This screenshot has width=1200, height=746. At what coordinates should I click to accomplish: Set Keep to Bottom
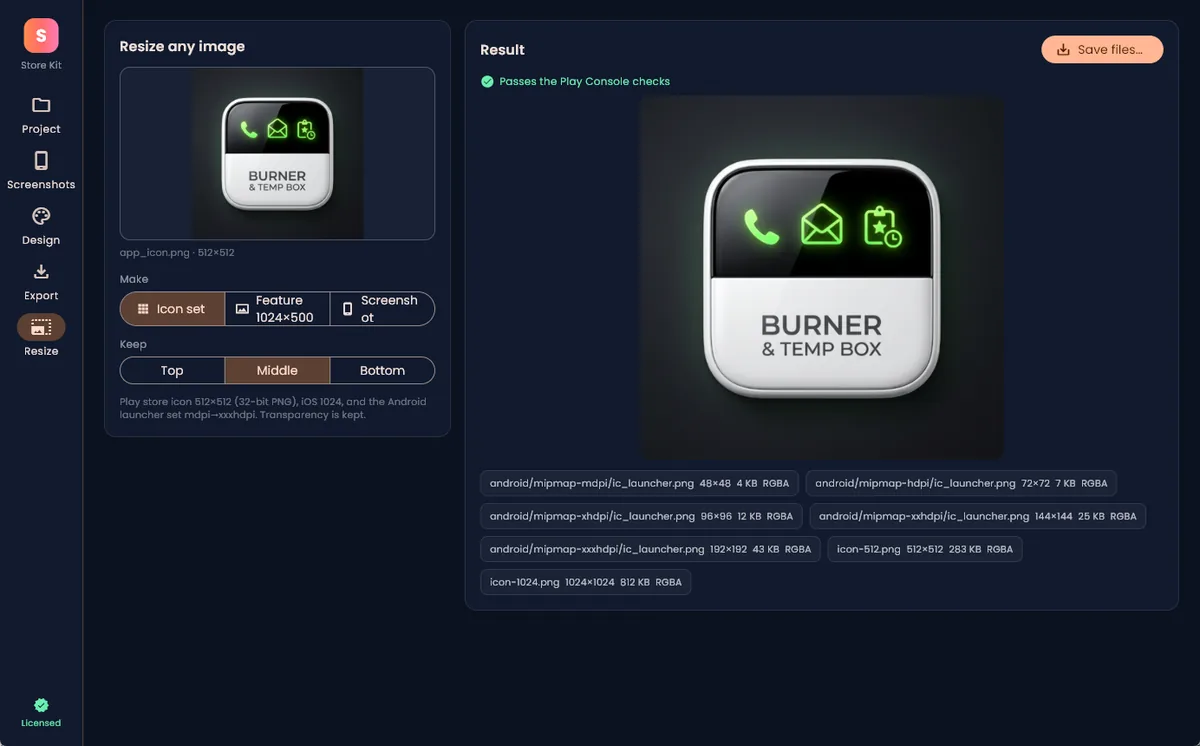coord(382,370)
